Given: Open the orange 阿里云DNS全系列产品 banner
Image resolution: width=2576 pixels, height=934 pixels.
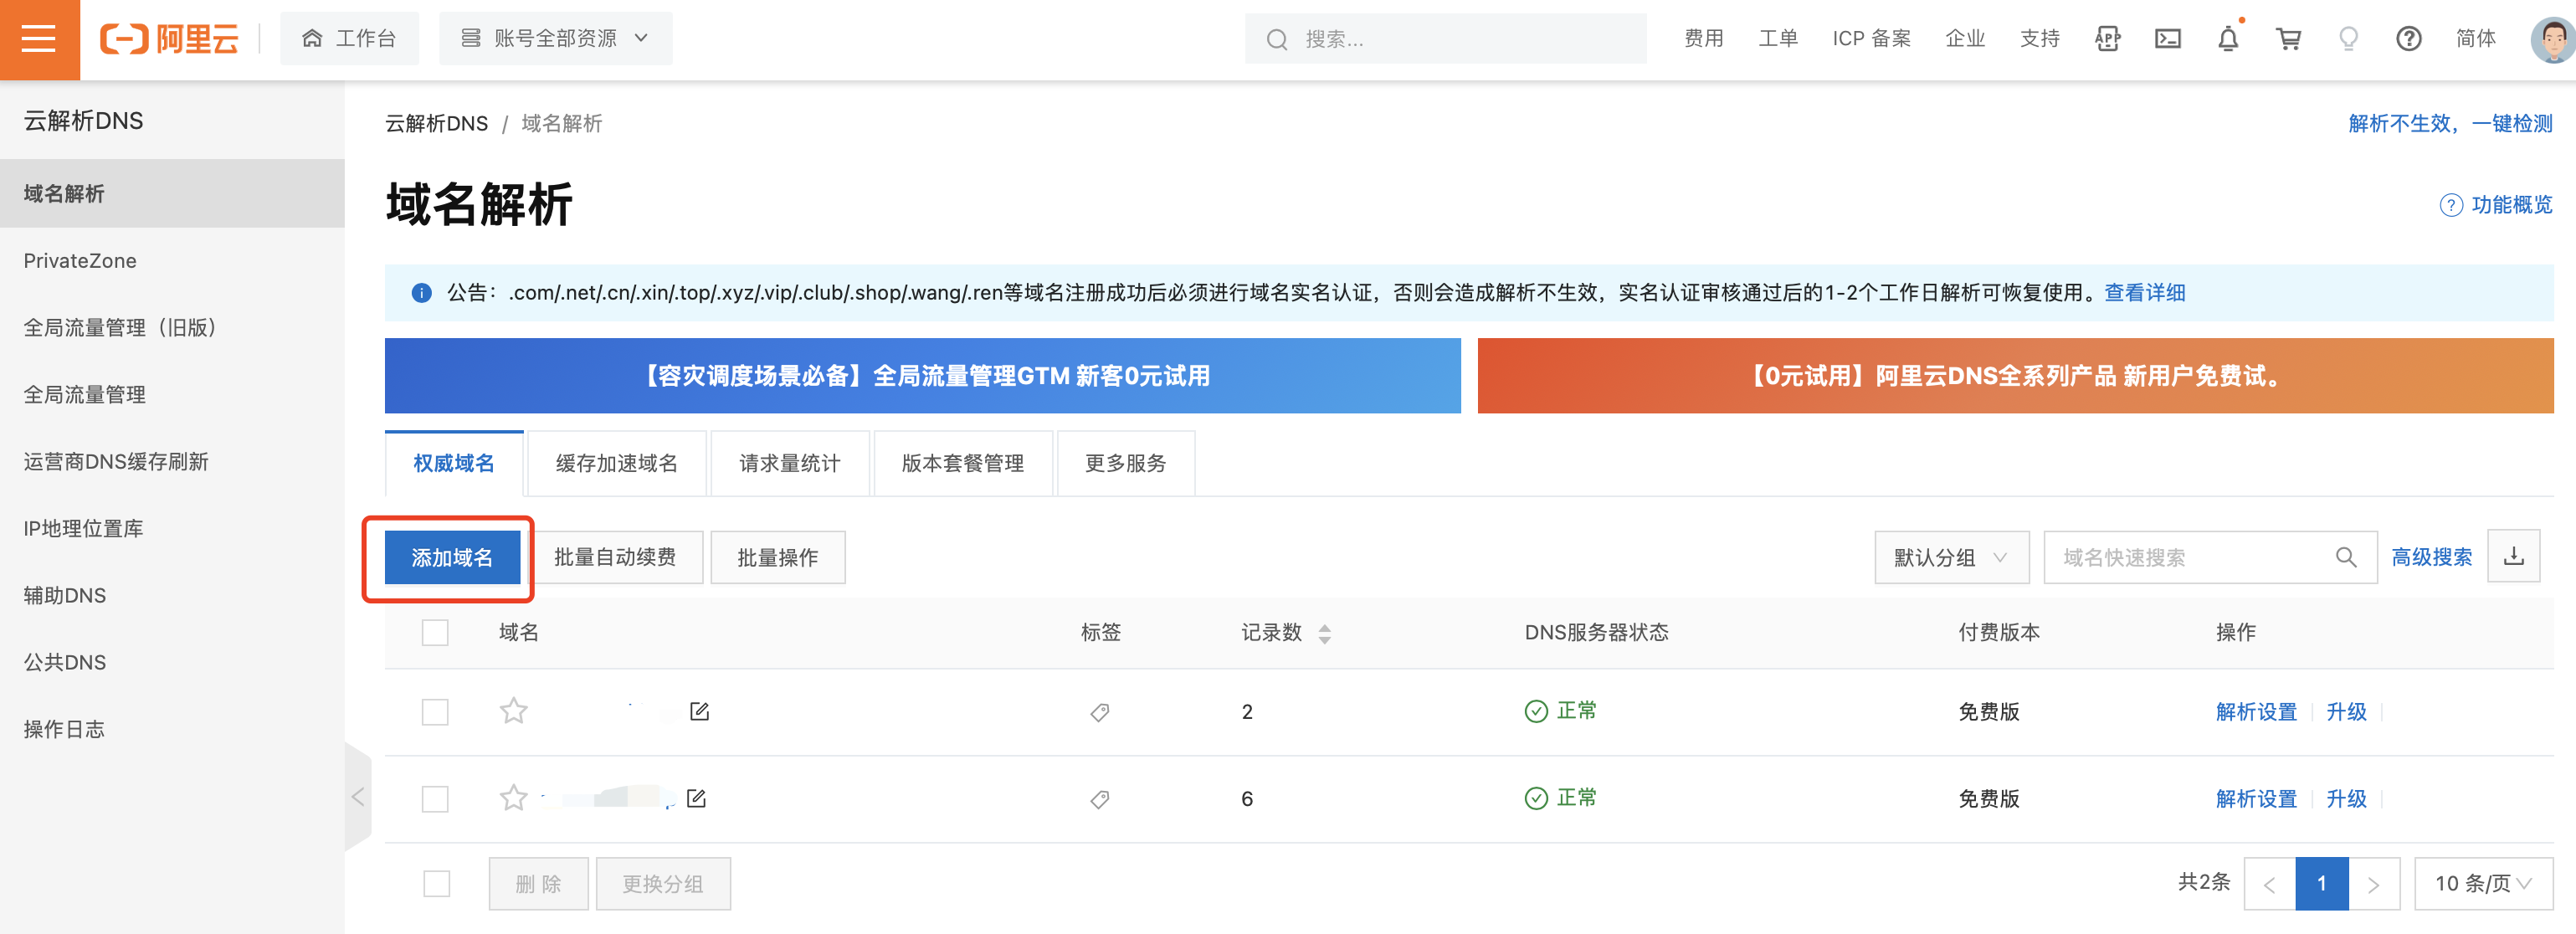Looking at the screenshot, I should coord(2015,375).
